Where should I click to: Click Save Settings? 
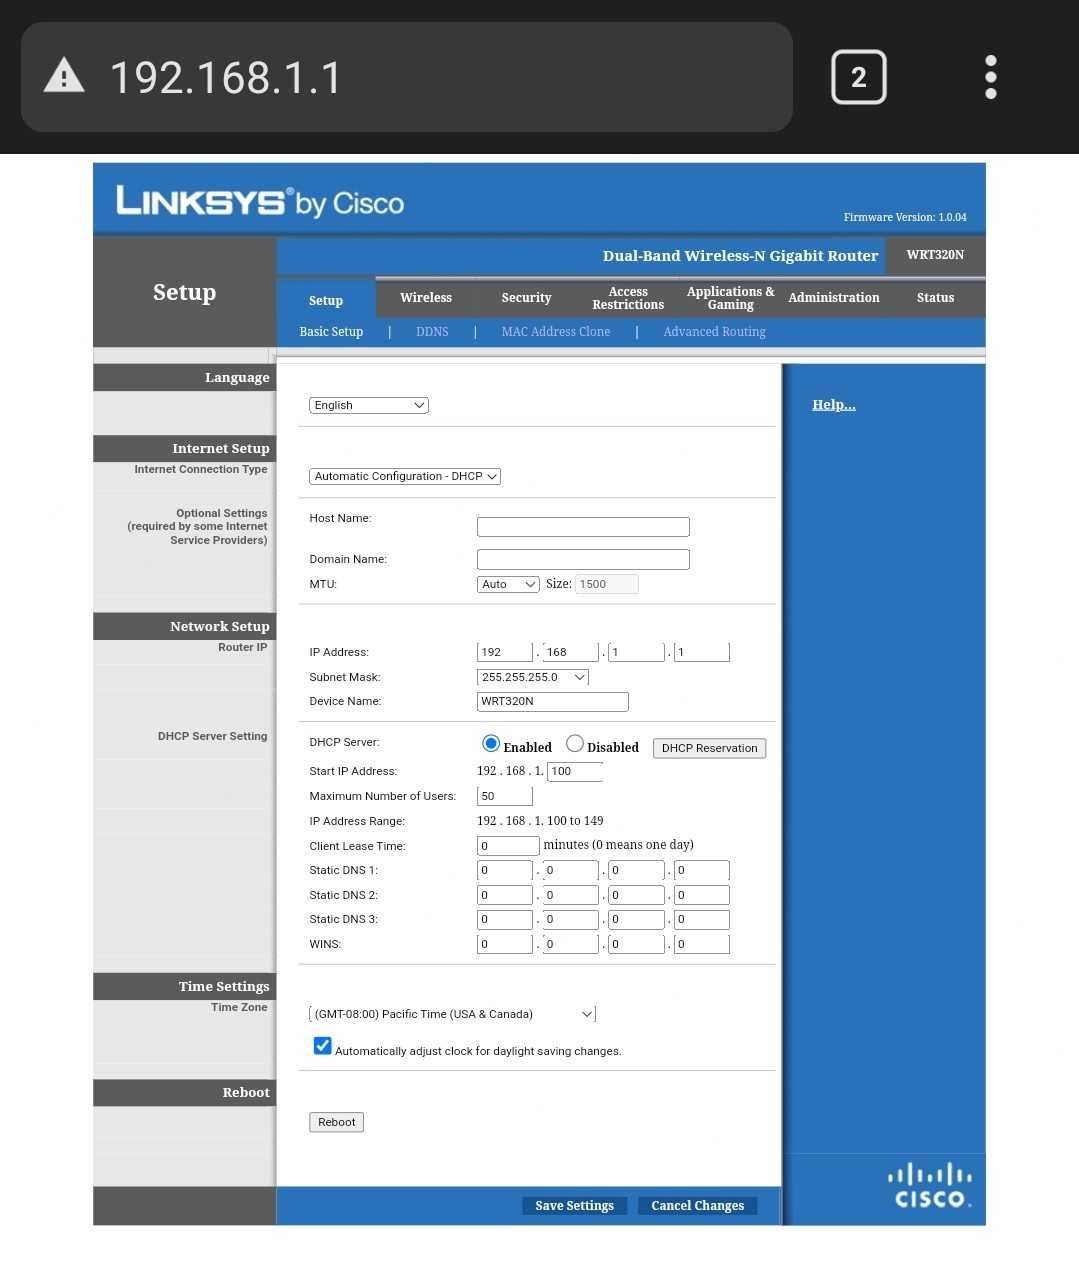pyautogui.click(x=574, y=1206)
